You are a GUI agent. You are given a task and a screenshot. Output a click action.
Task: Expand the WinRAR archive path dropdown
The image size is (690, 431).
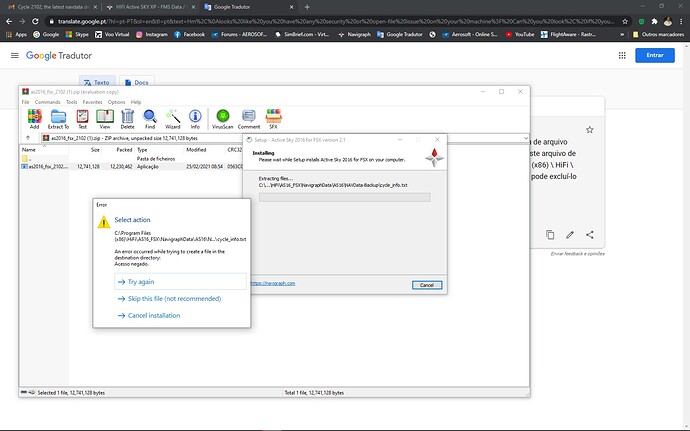(x=525, y=138)
